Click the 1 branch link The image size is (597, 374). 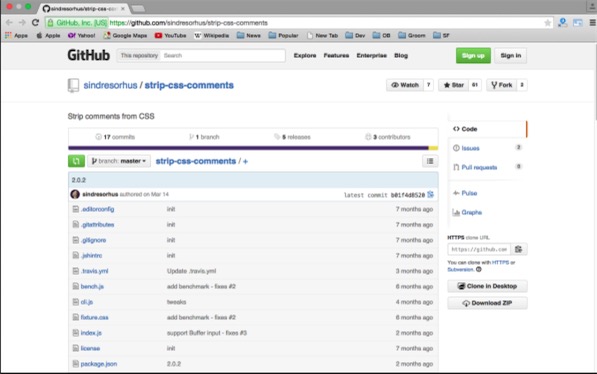click(x=204, y=137)
